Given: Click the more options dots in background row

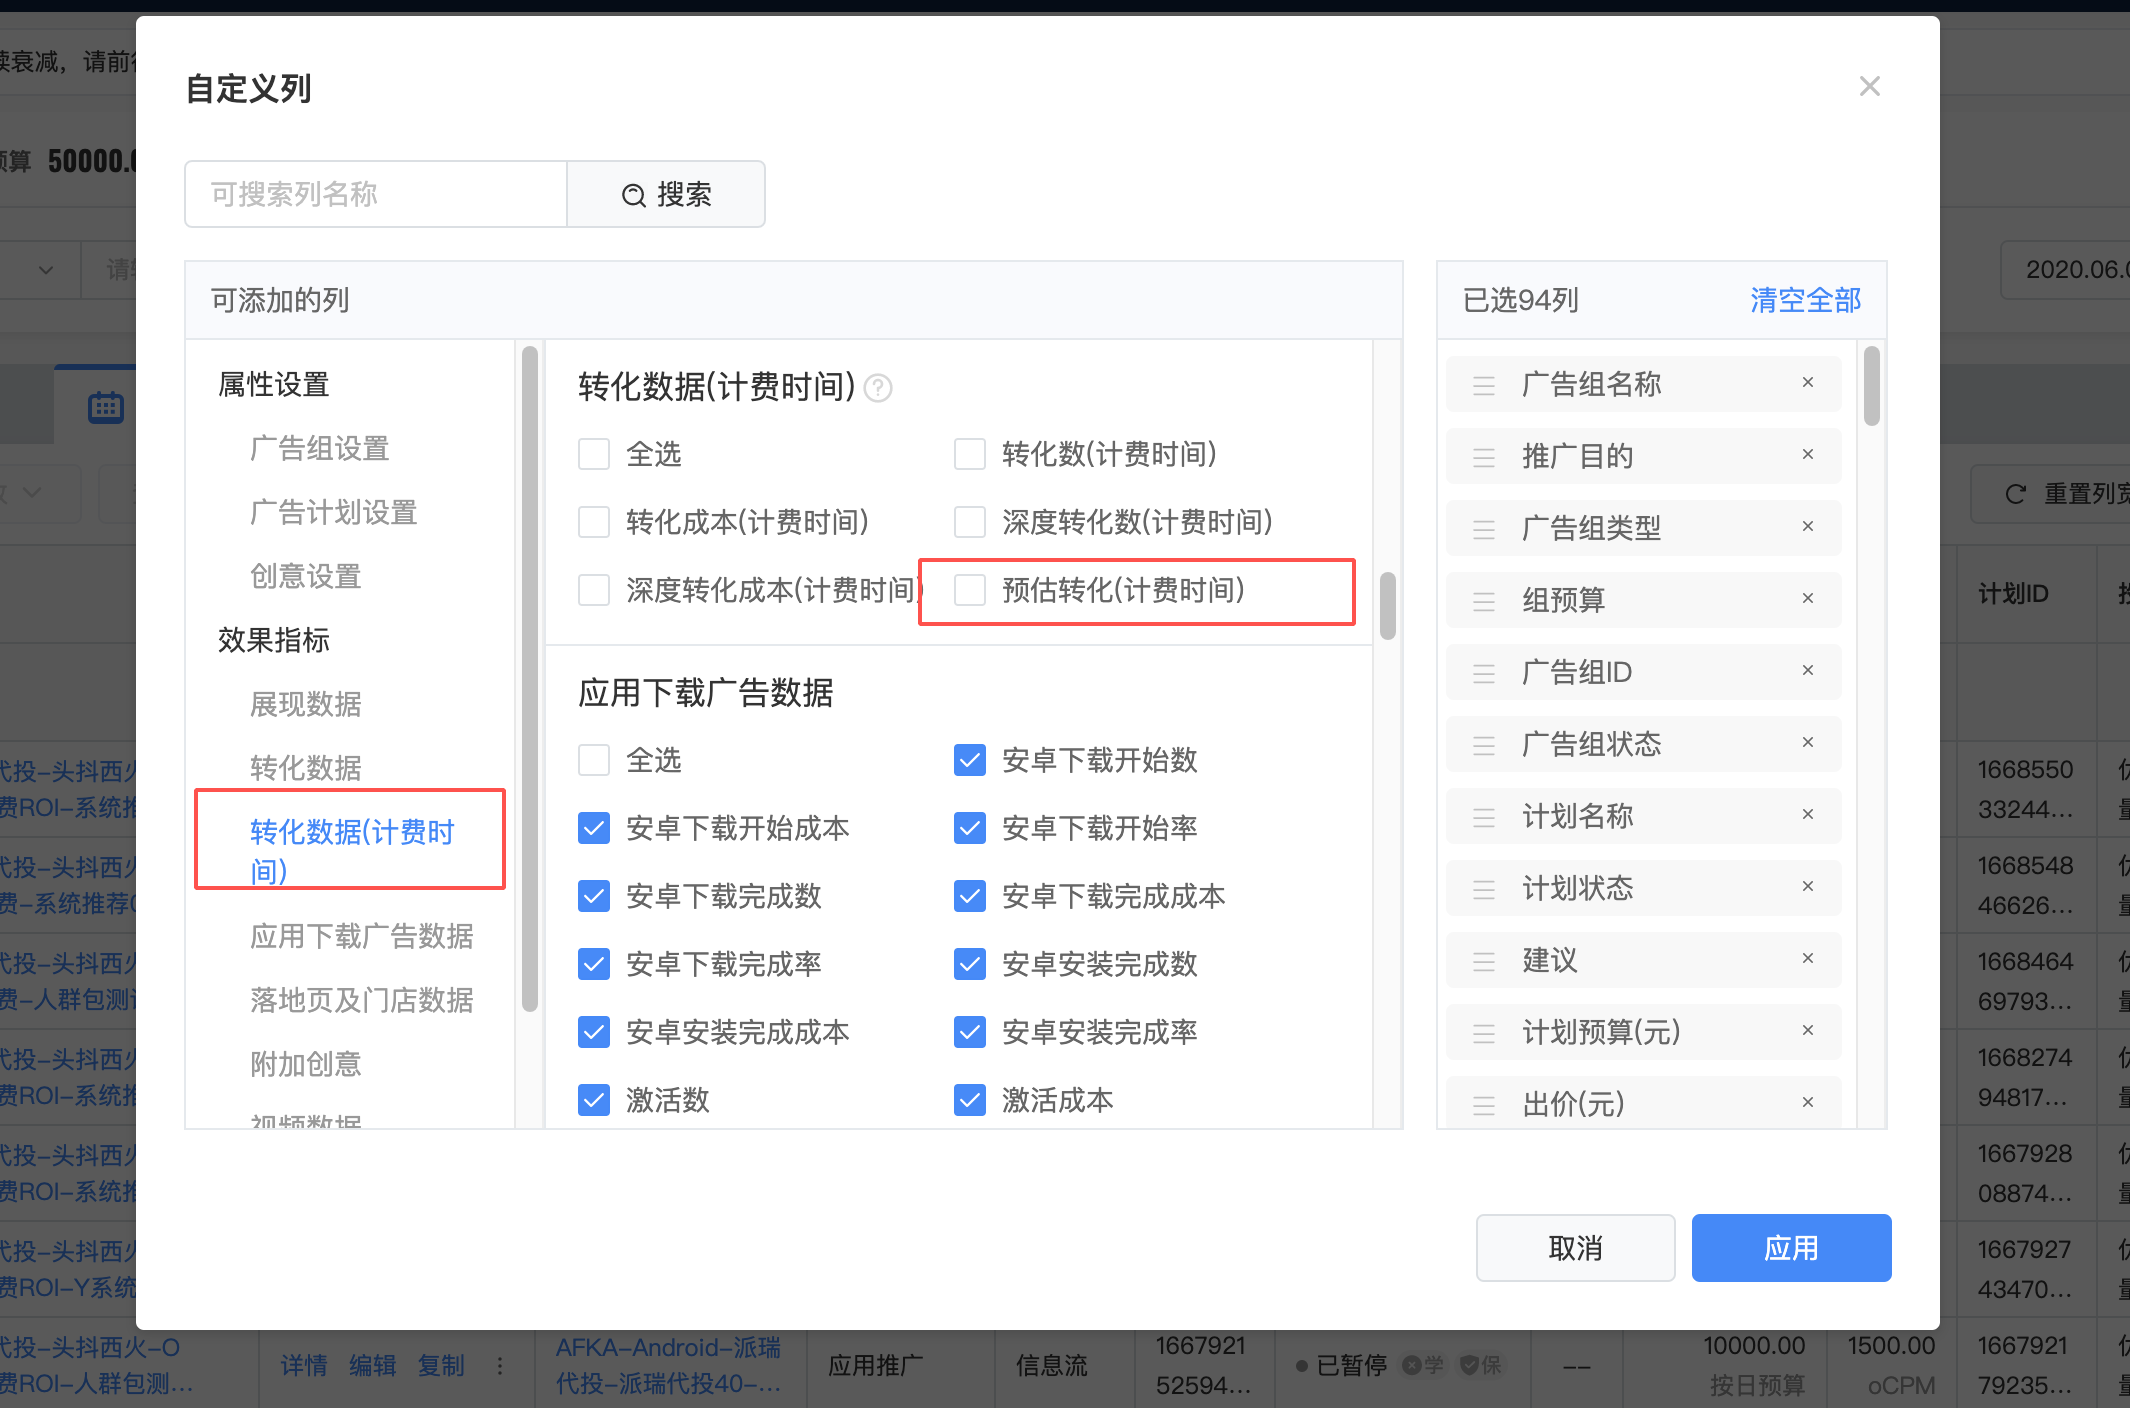Looking at the screenshot, I should [x=500, y=1365].
